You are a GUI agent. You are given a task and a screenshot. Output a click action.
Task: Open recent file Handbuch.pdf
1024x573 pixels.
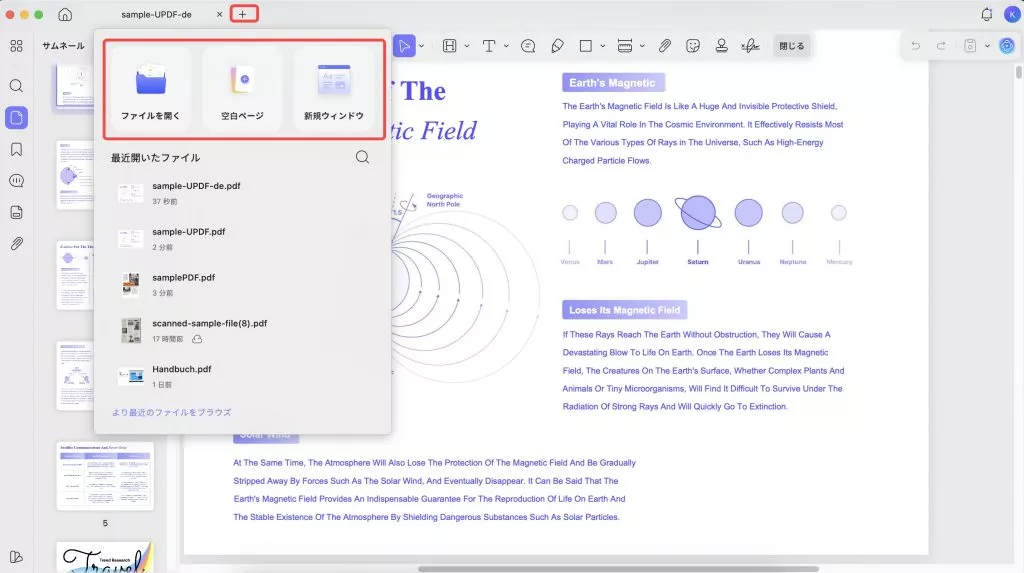click(x=242, y=376)
